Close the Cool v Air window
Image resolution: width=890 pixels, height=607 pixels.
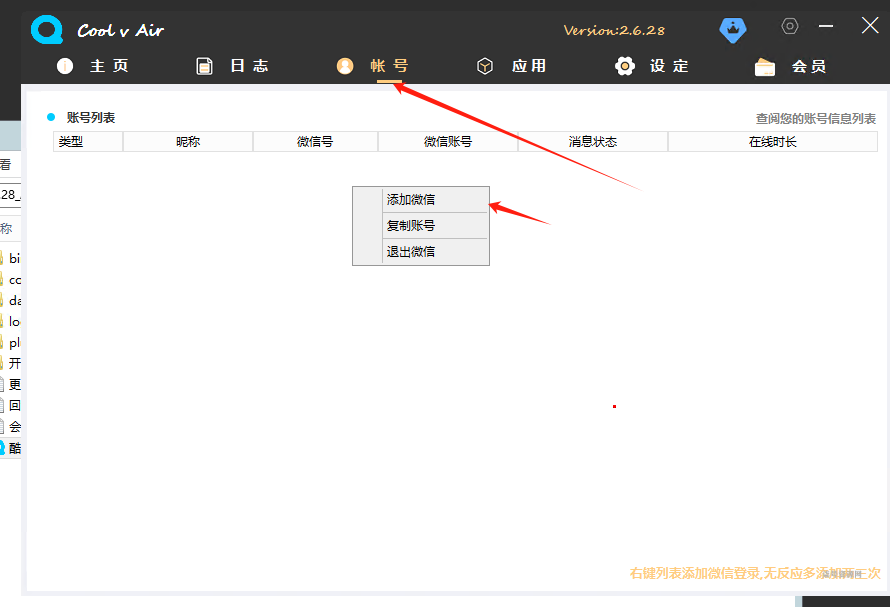coord(870,26)
